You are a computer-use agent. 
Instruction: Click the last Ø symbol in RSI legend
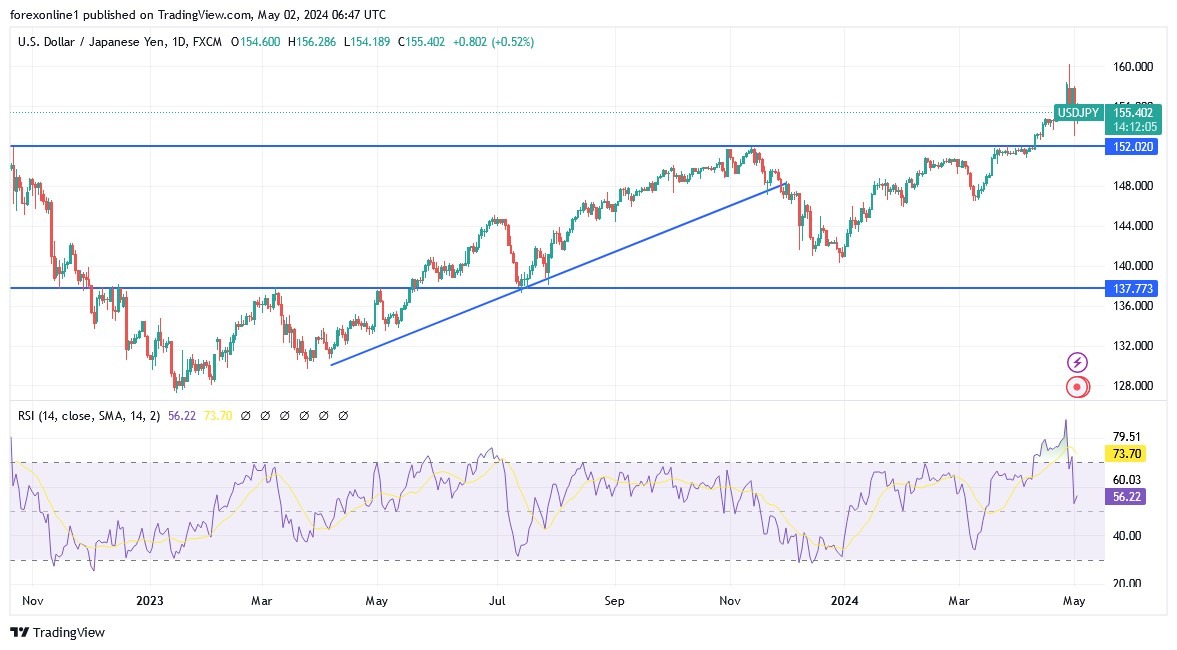pos(342,415)
